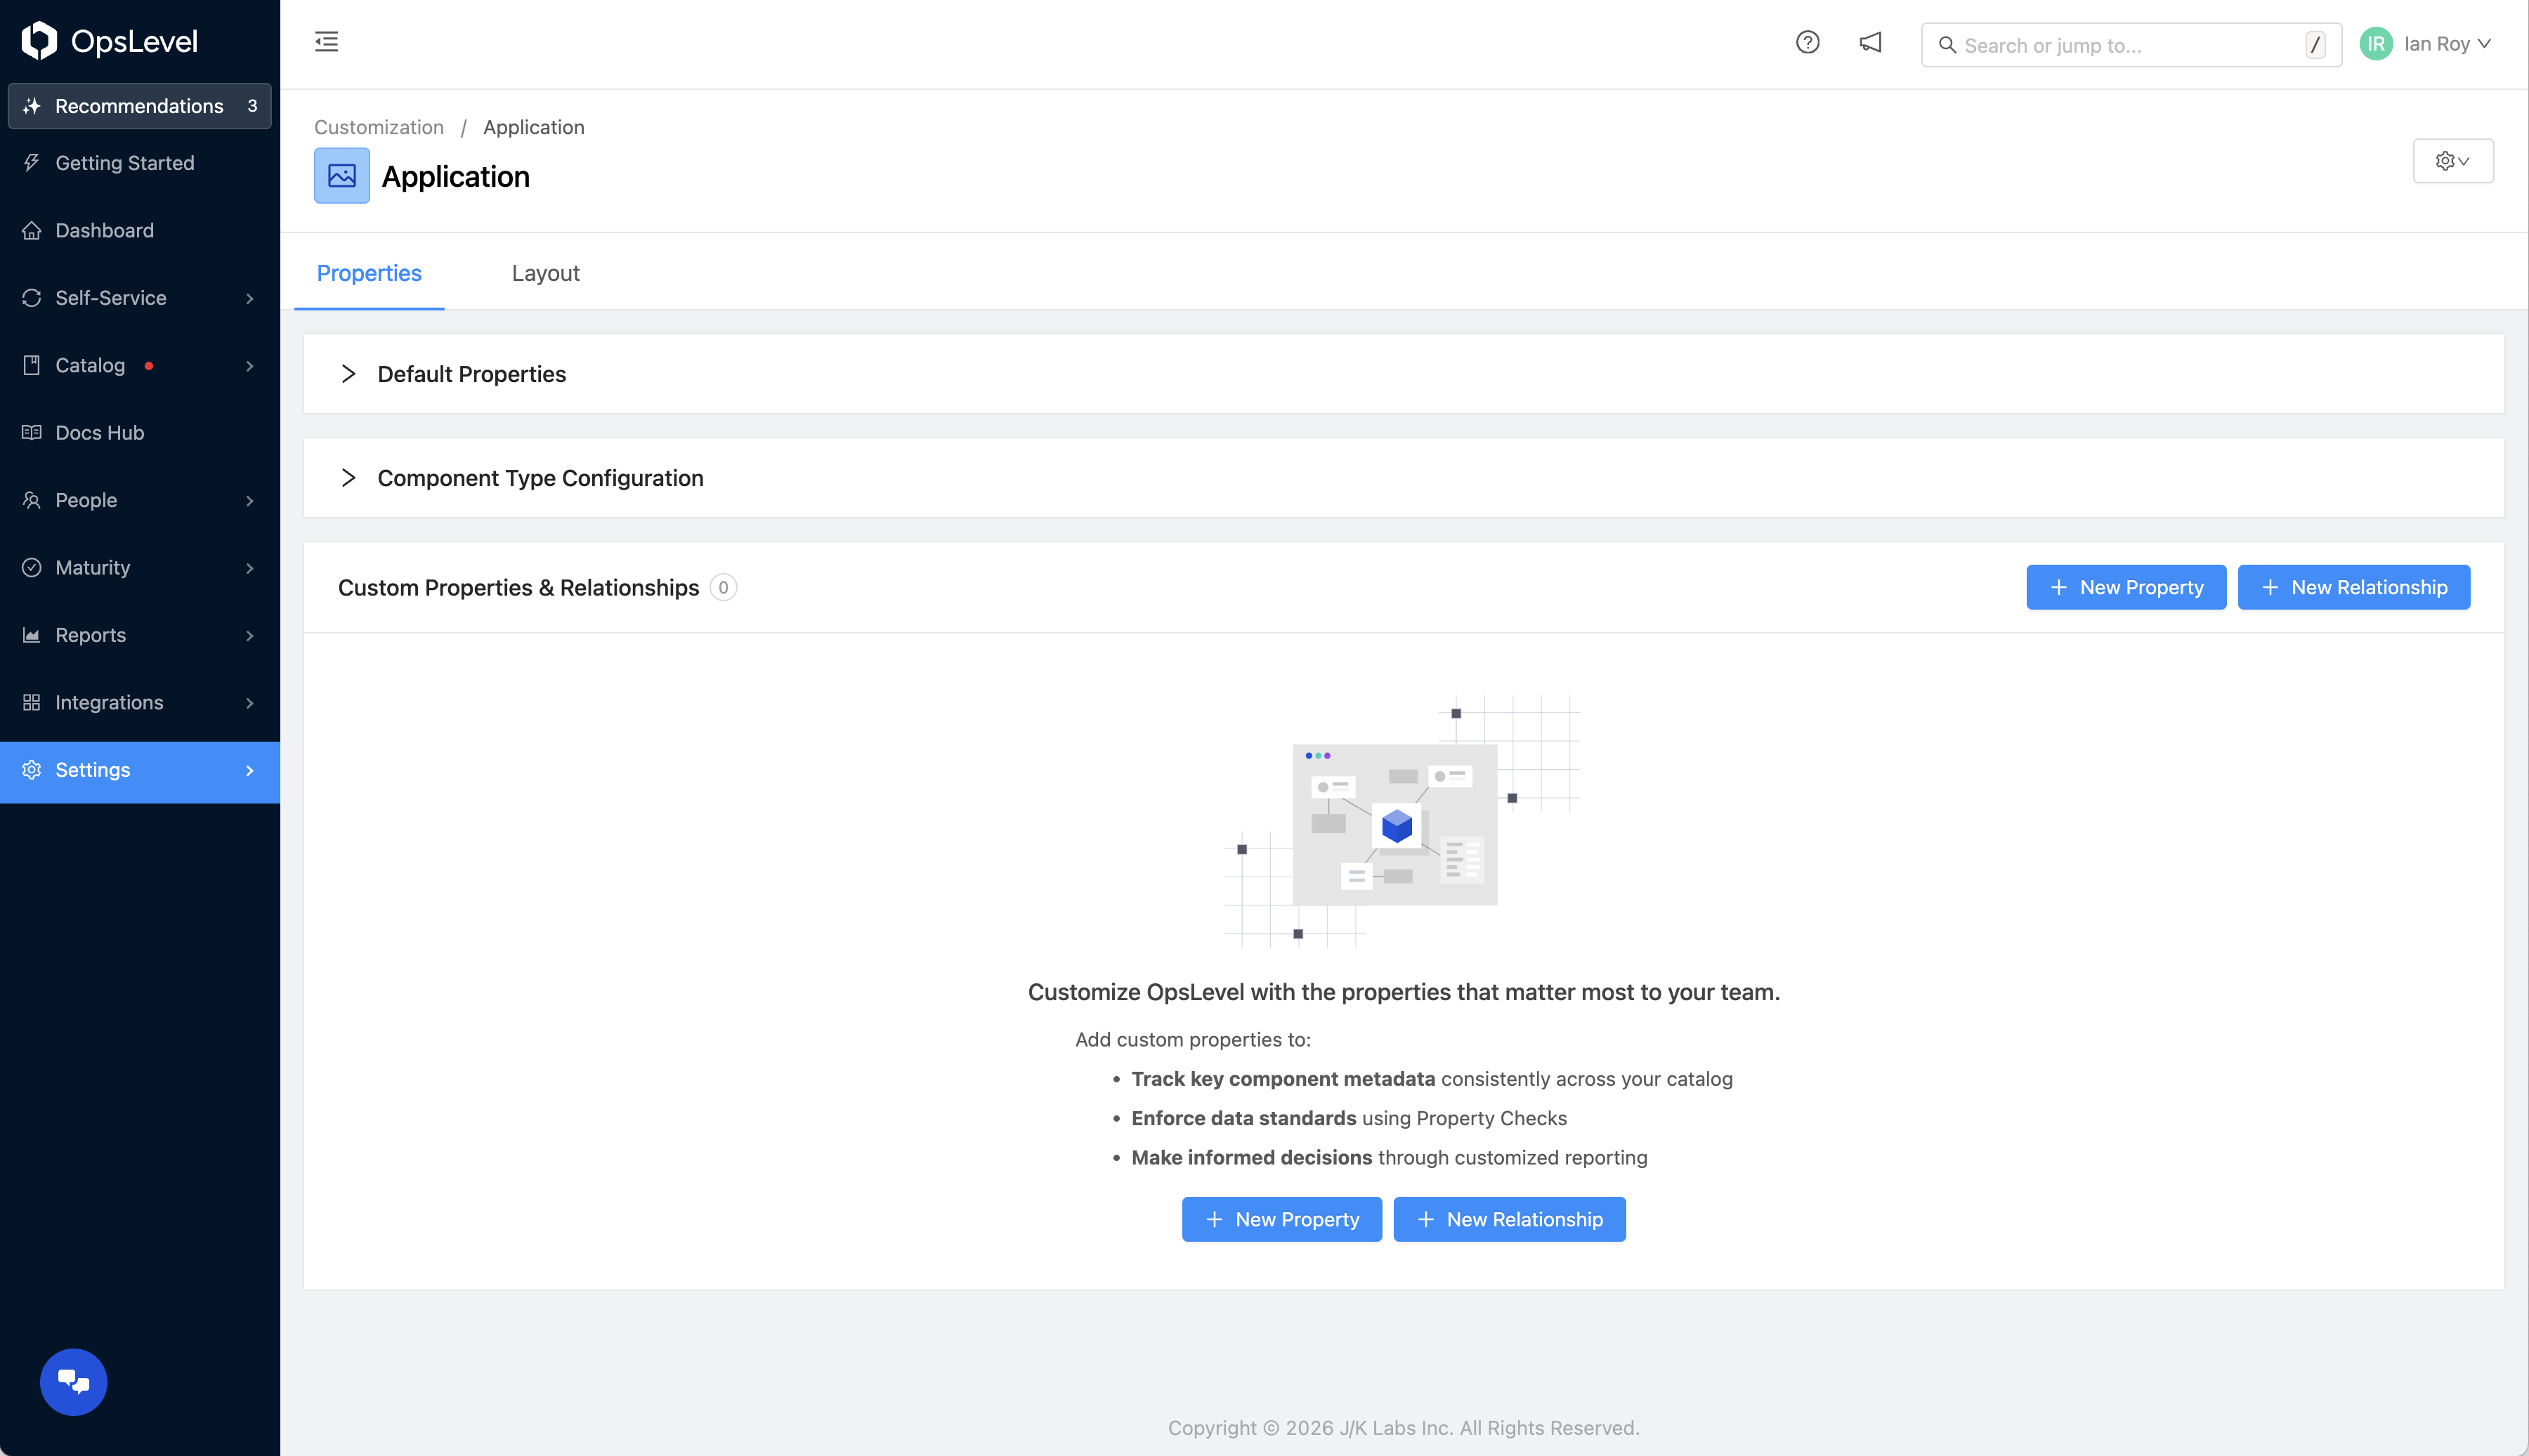This screenshot has width=2529, height=1456.
Task: Click the People icon in sidebar
Action: click(32, 500)
